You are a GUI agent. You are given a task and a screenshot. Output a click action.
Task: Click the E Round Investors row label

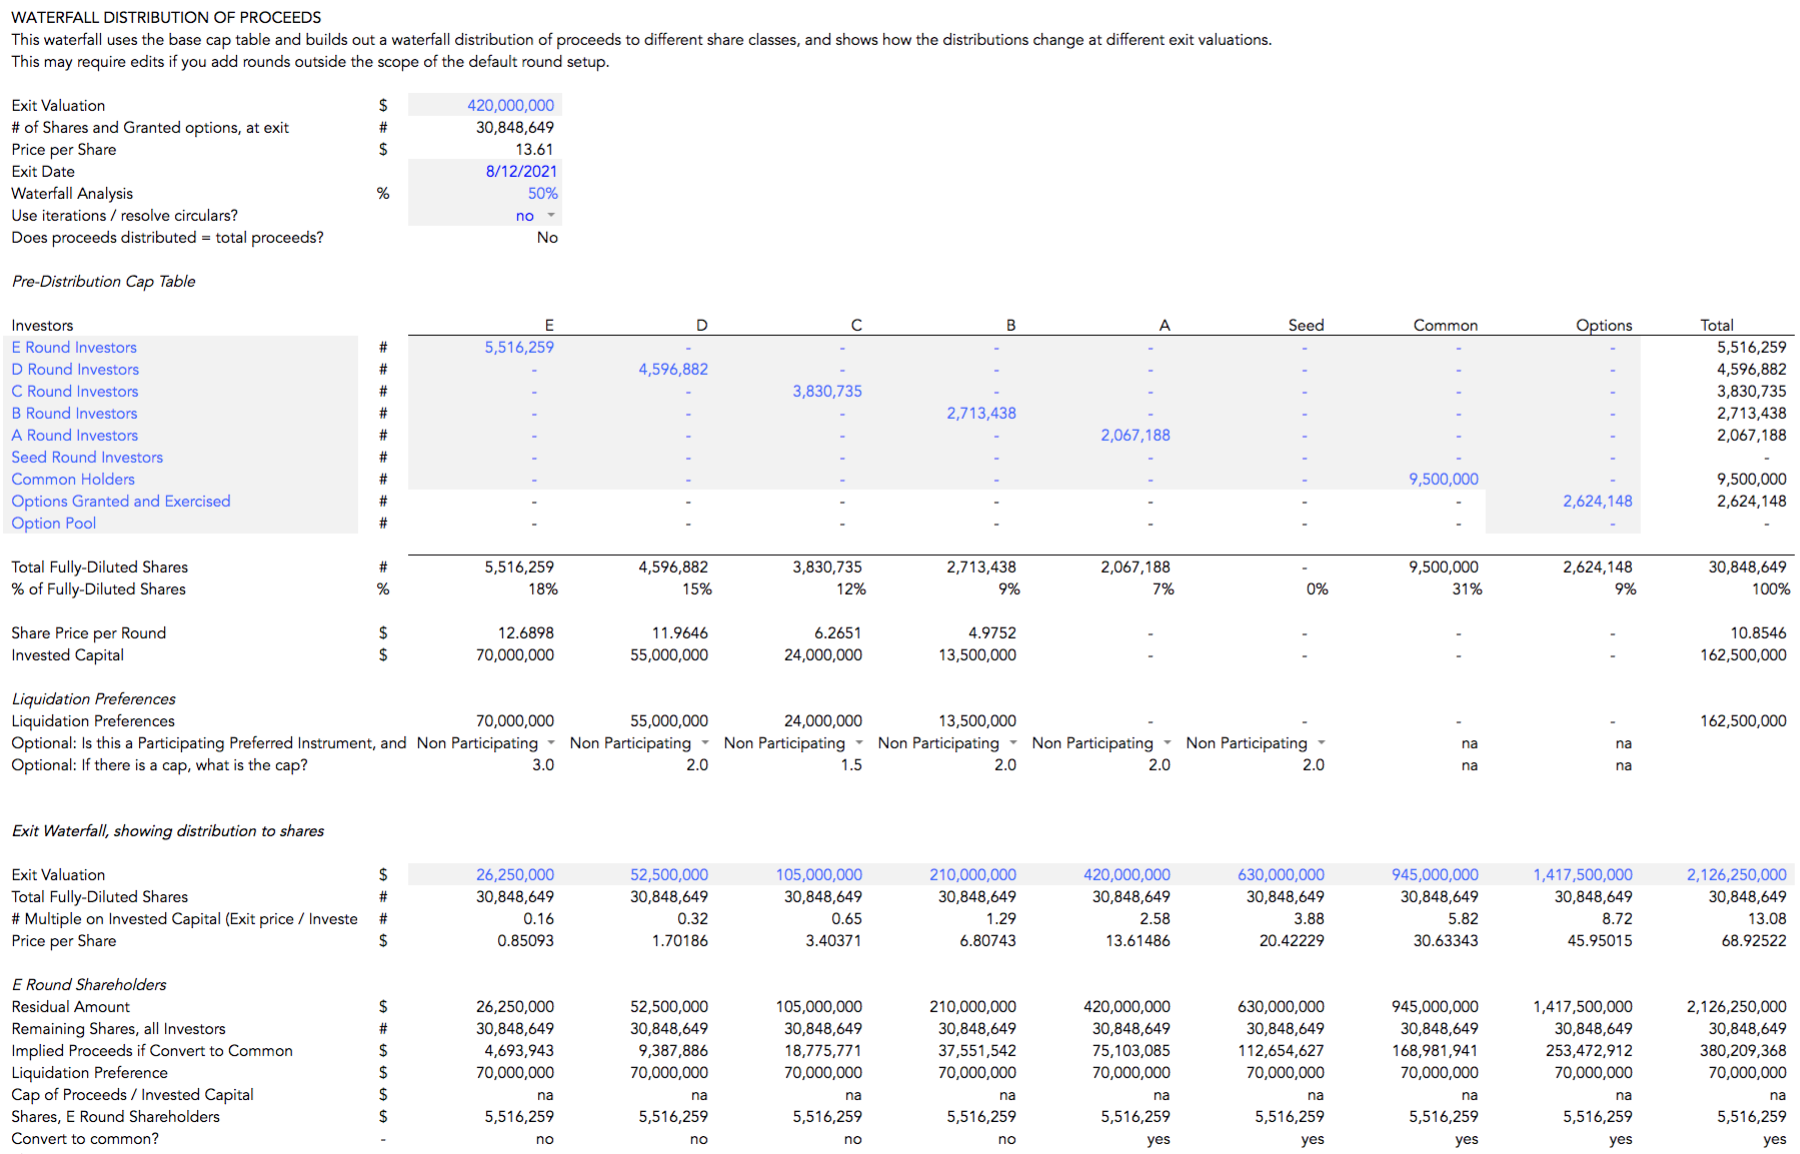[x=74, y=347]
